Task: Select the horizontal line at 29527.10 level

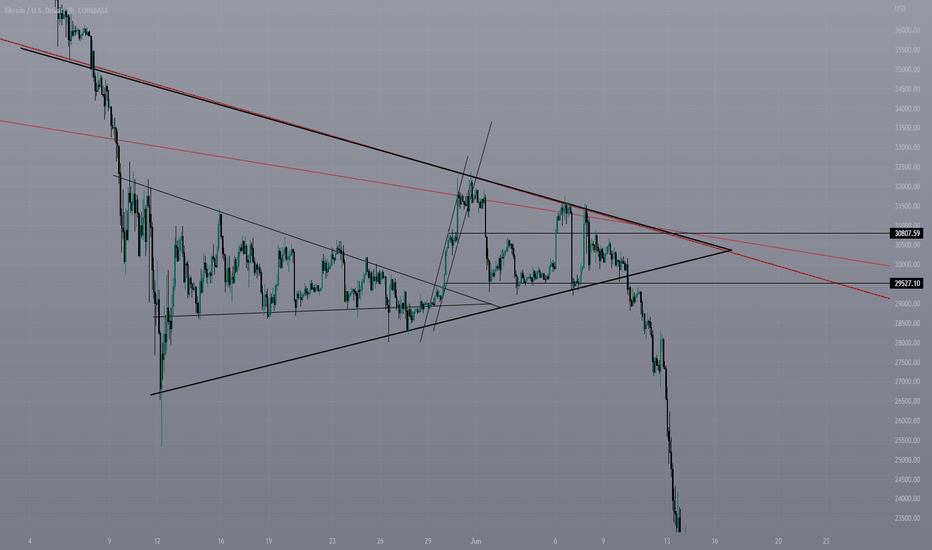Action: 672,284
